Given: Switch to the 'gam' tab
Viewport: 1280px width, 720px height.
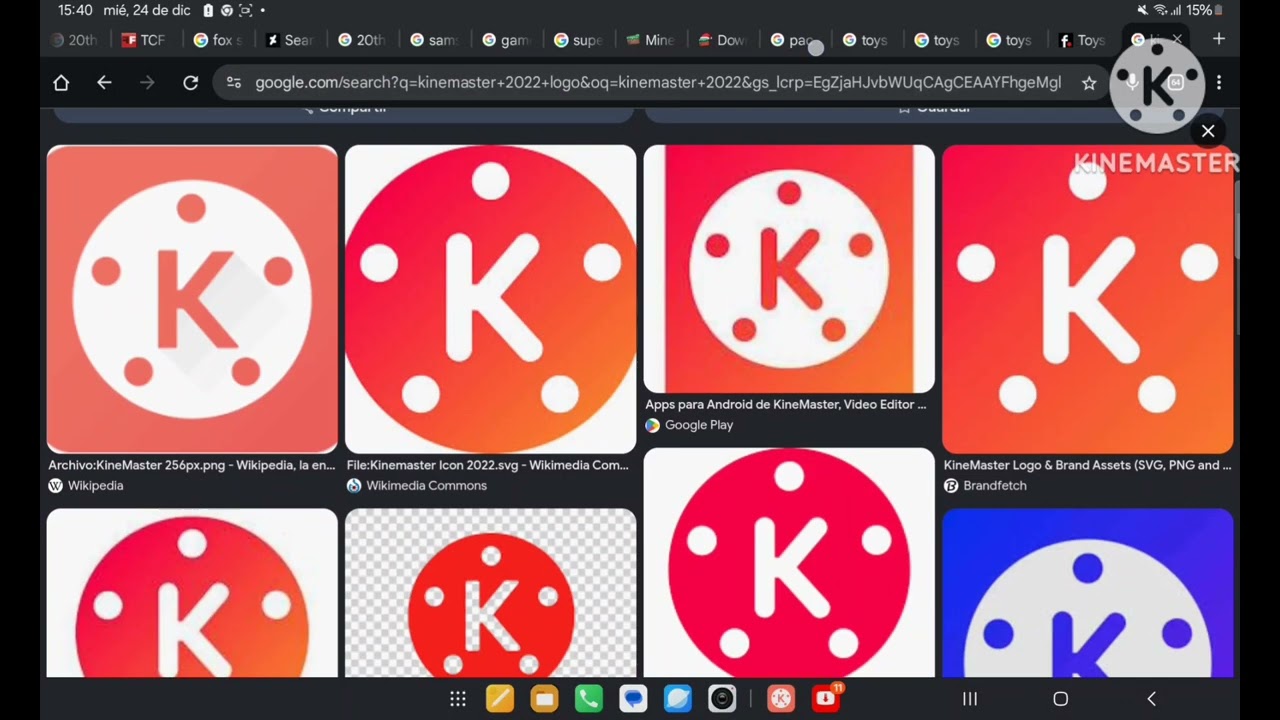Looking at the screenshot, I should click(x=505, y=40).
